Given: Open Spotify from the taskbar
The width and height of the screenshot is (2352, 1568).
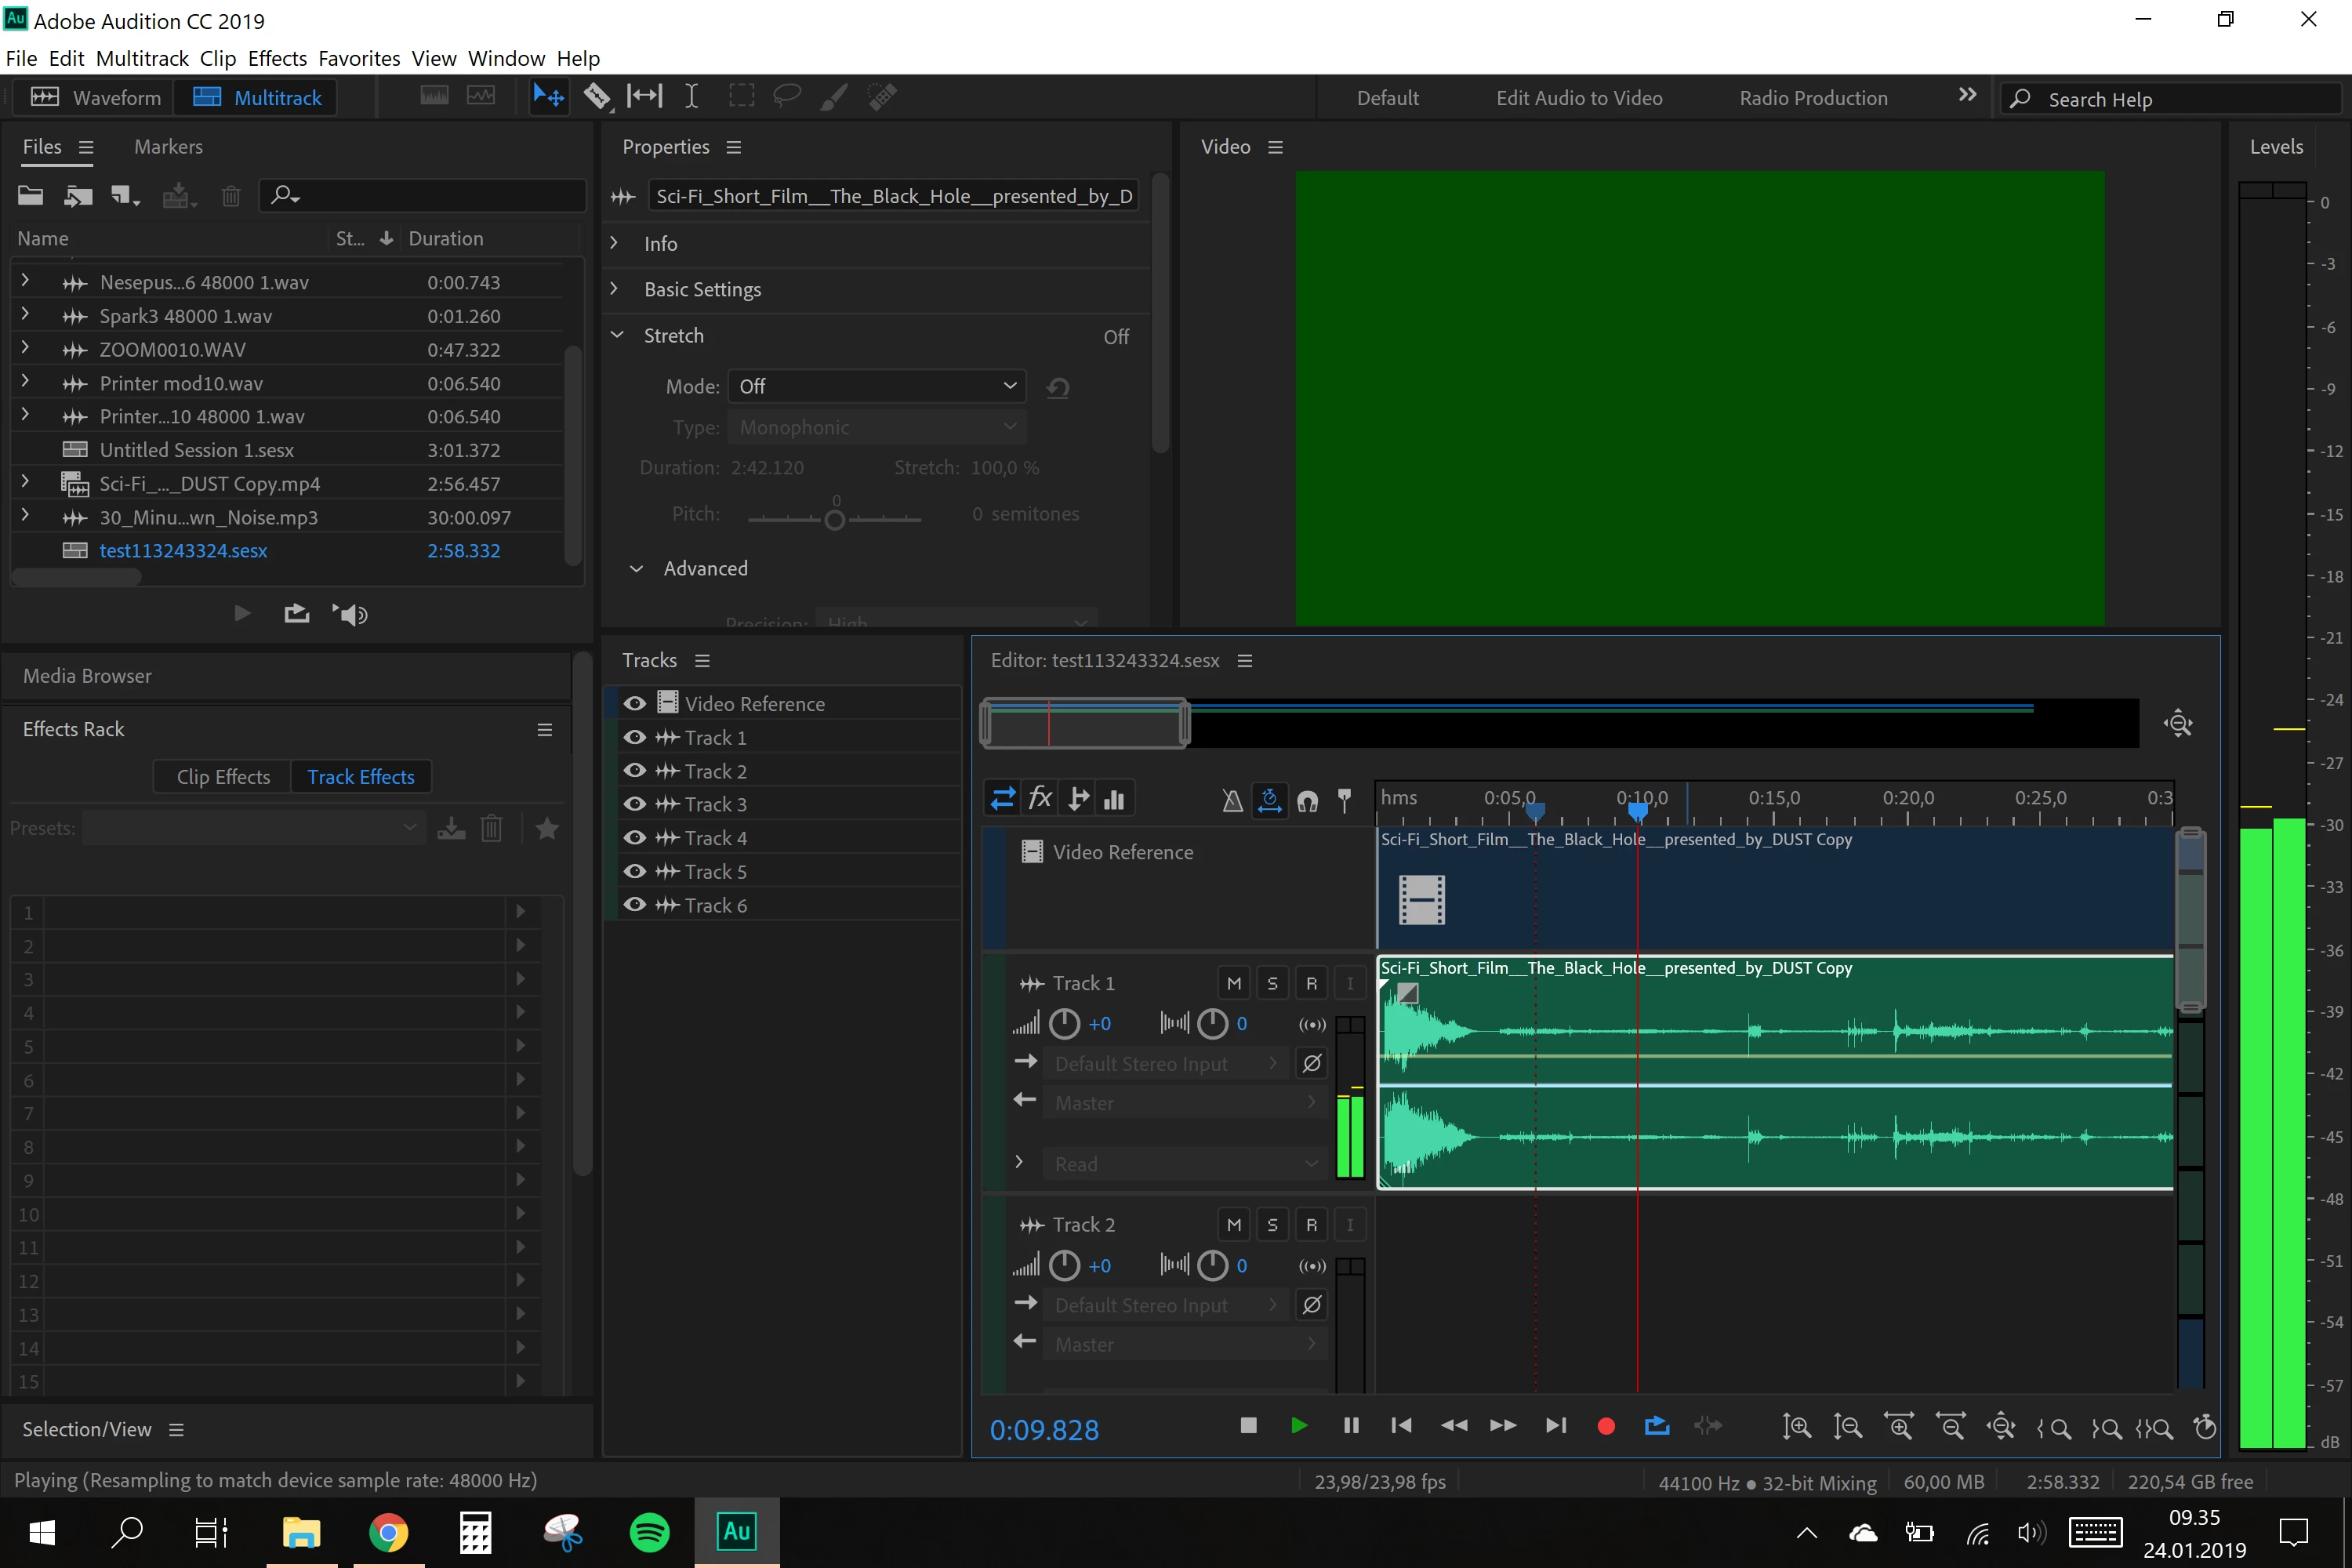Looking at the screenshot, I should (x=649, y=1532).
